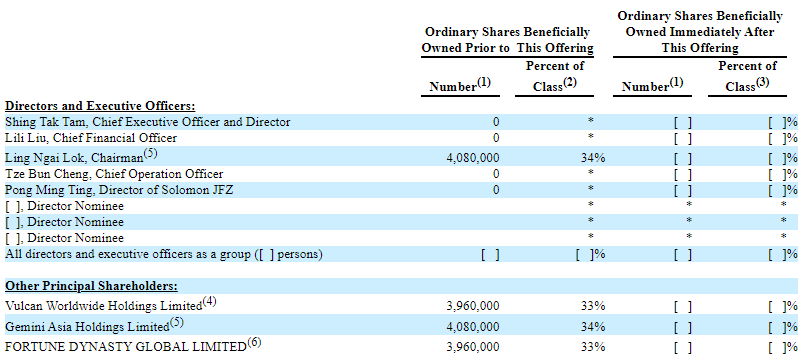Select Ling Ngai Lok's 4,080,000 share count
Image resolution: width=804 pixels, height=363 pixels.
(x=473, y=158)
